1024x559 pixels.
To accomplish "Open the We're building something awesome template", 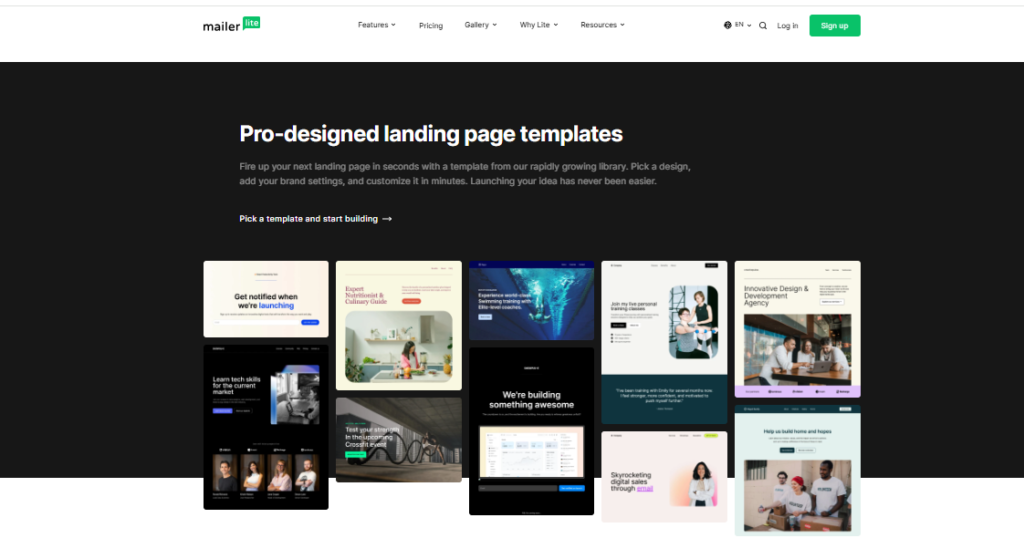I will (x=532, y=431).
